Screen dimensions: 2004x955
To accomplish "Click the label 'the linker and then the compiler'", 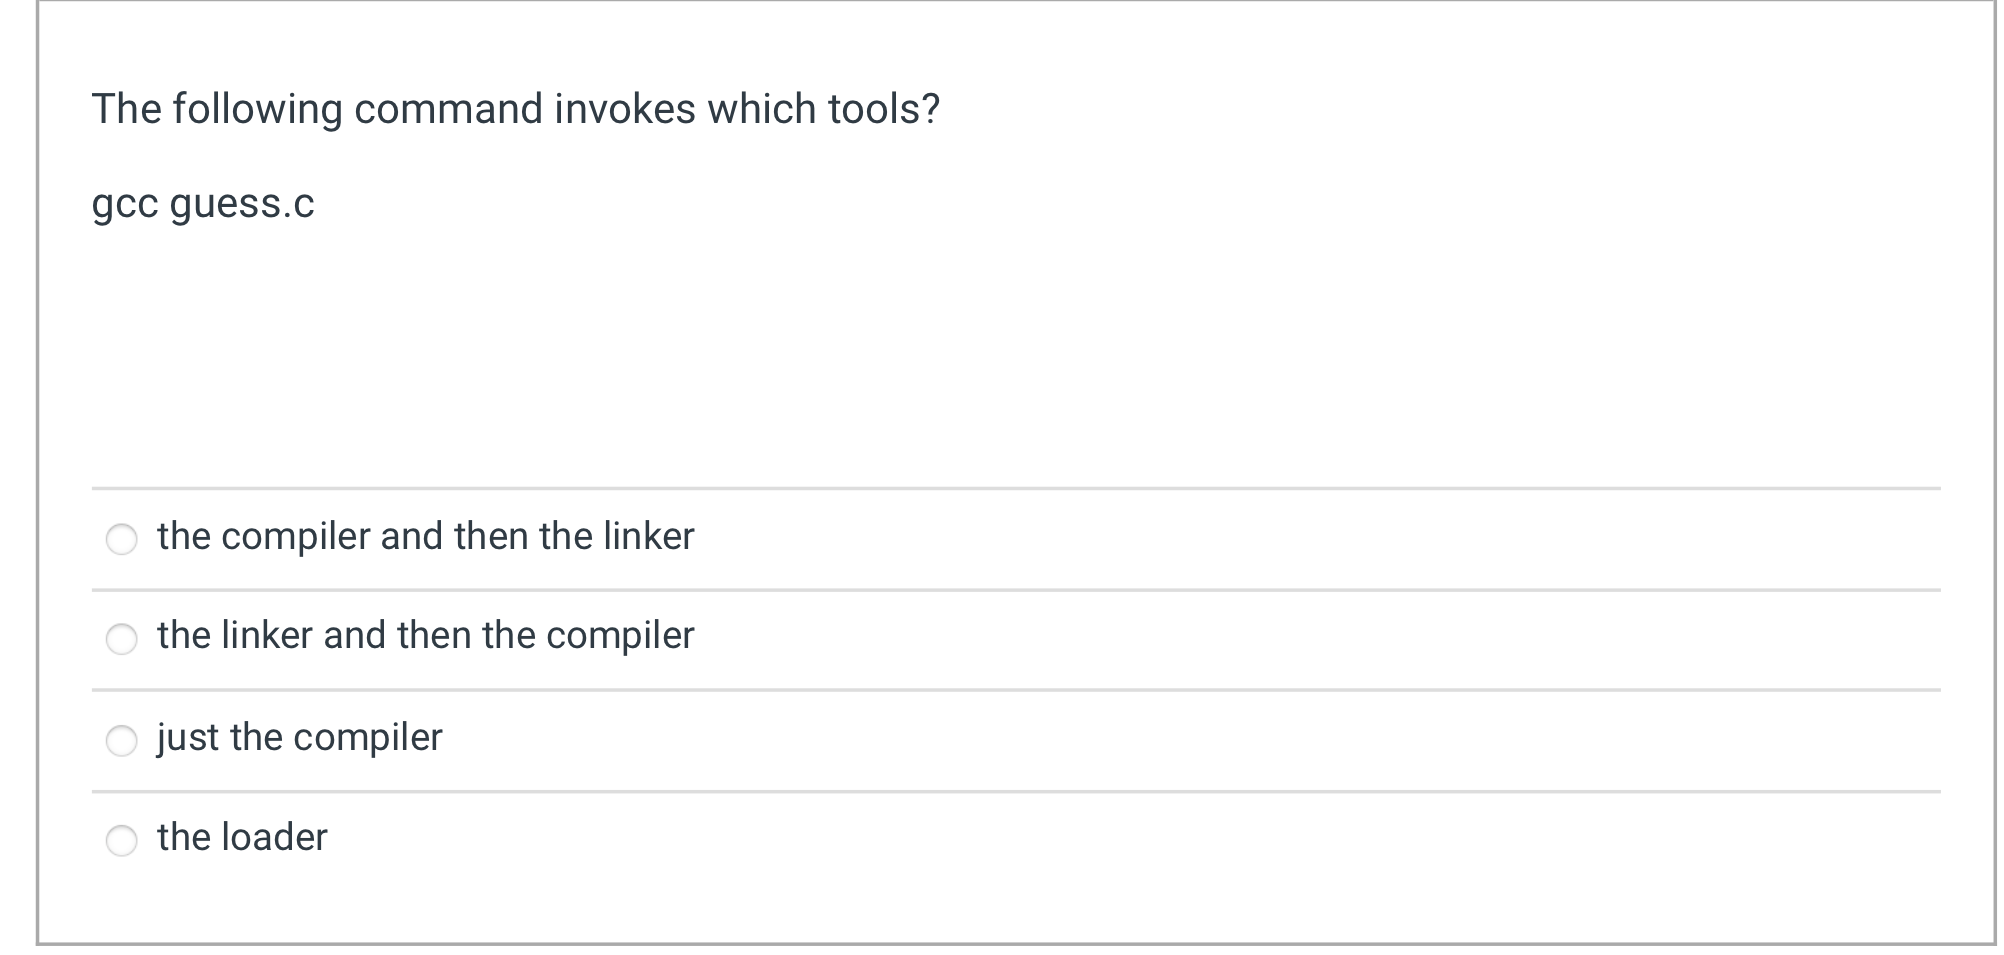I will (425, 635).
